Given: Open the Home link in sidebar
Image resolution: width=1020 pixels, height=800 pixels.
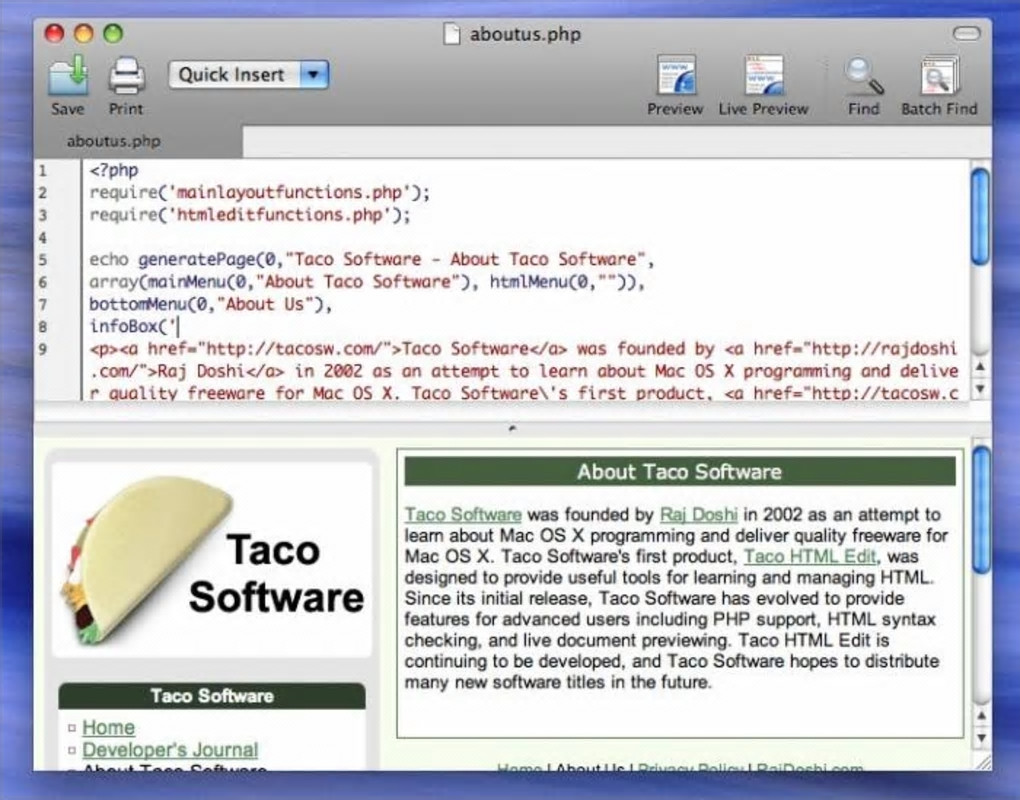Looking at the screenshot, I should coord(109,727).
